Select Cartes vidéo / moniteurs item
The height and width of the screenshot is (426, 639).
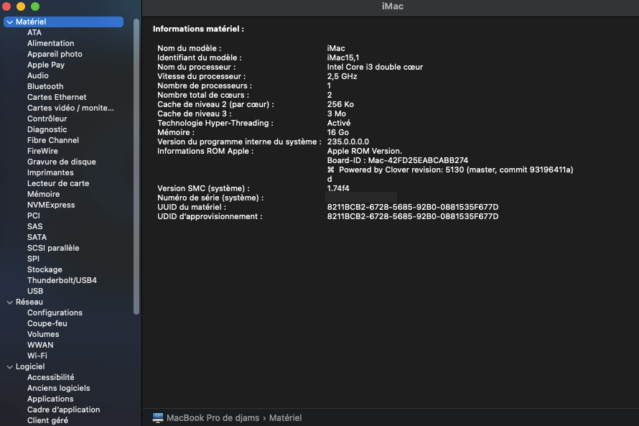70,108
